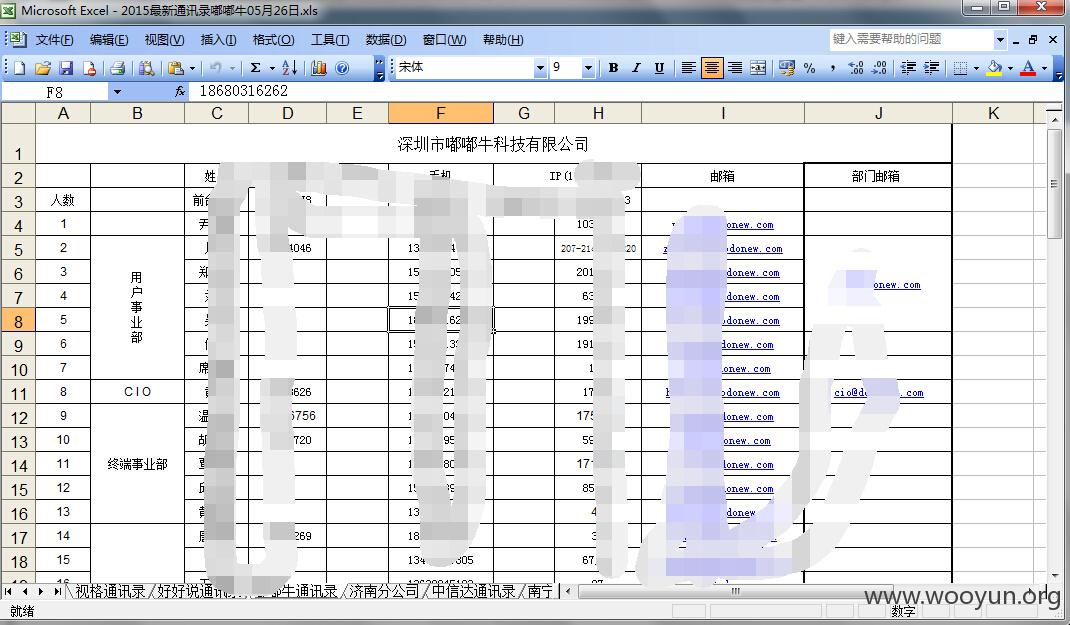Open the font name dropdown
This screenshot has height=625, width=1070.
[540, 68]
